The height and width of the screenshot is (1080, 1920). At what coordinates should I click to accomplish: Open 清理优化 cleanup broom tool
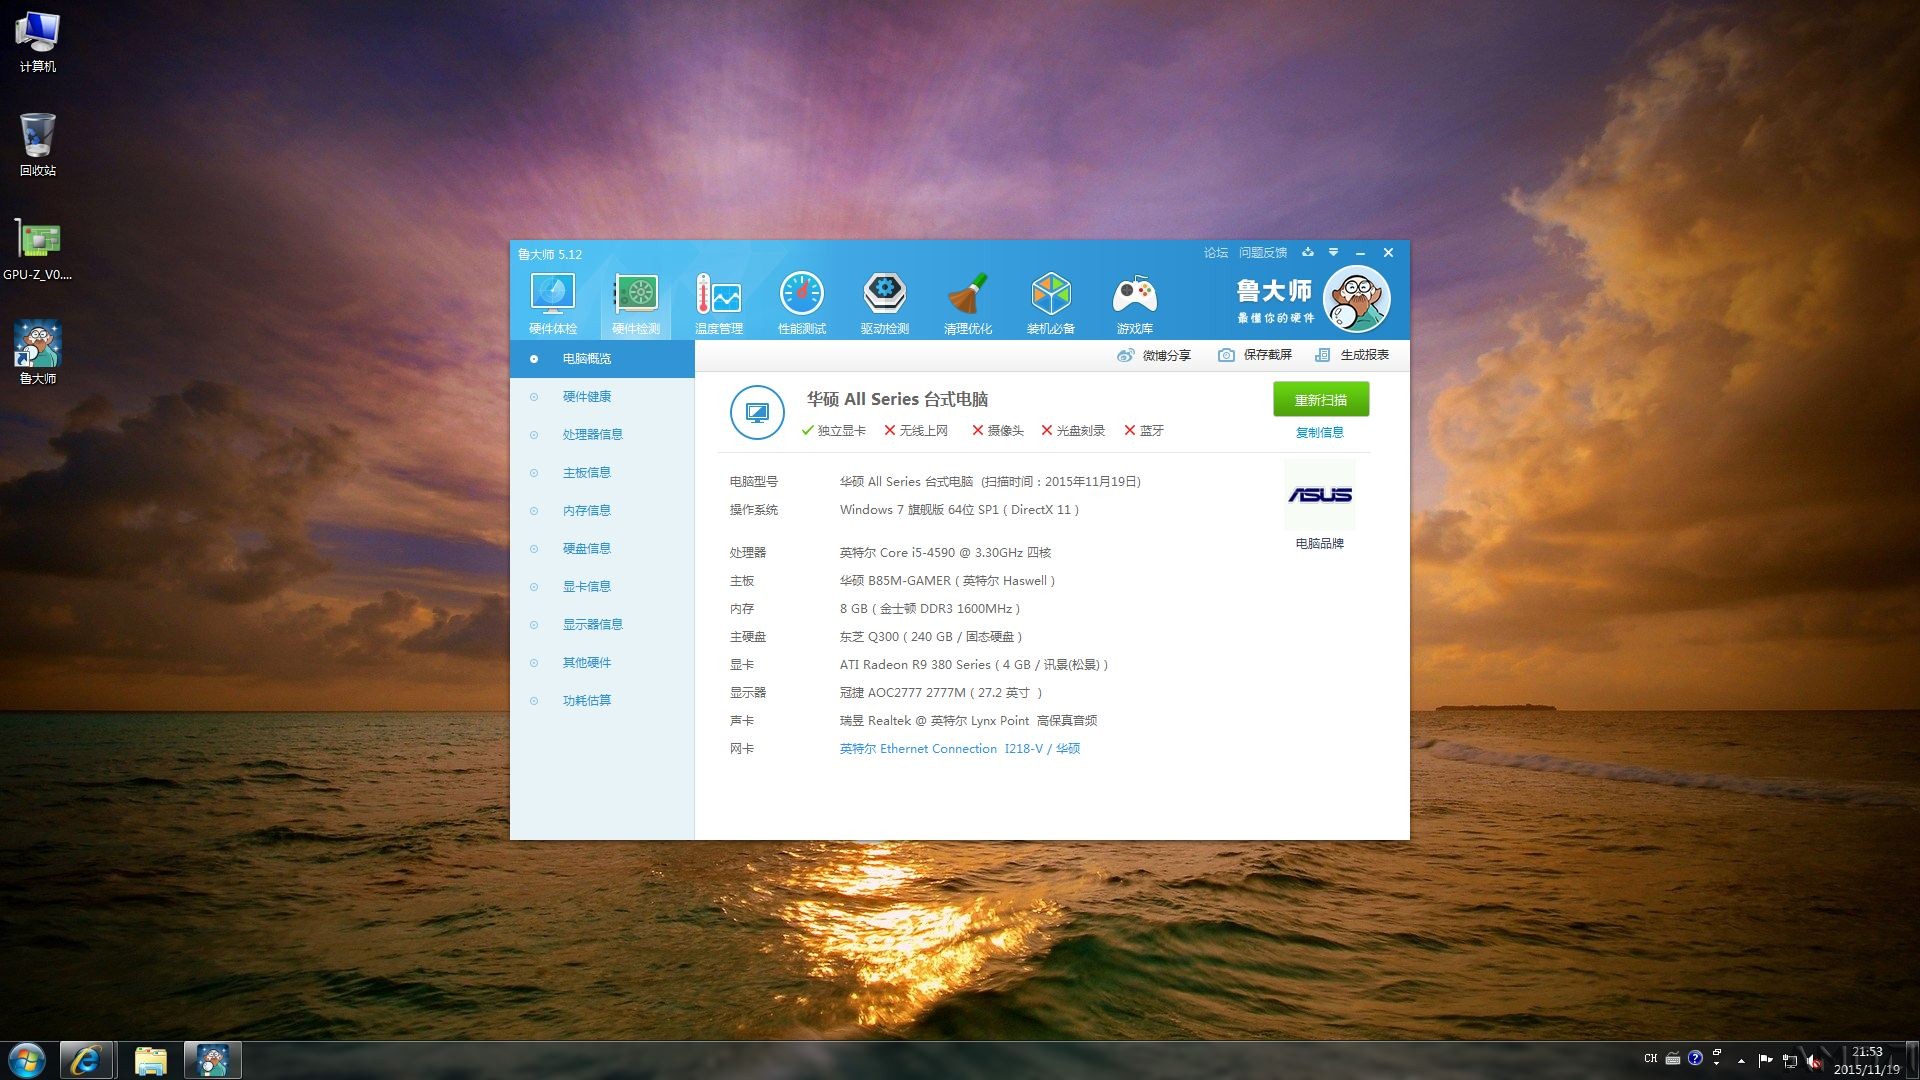pos(968,303)
